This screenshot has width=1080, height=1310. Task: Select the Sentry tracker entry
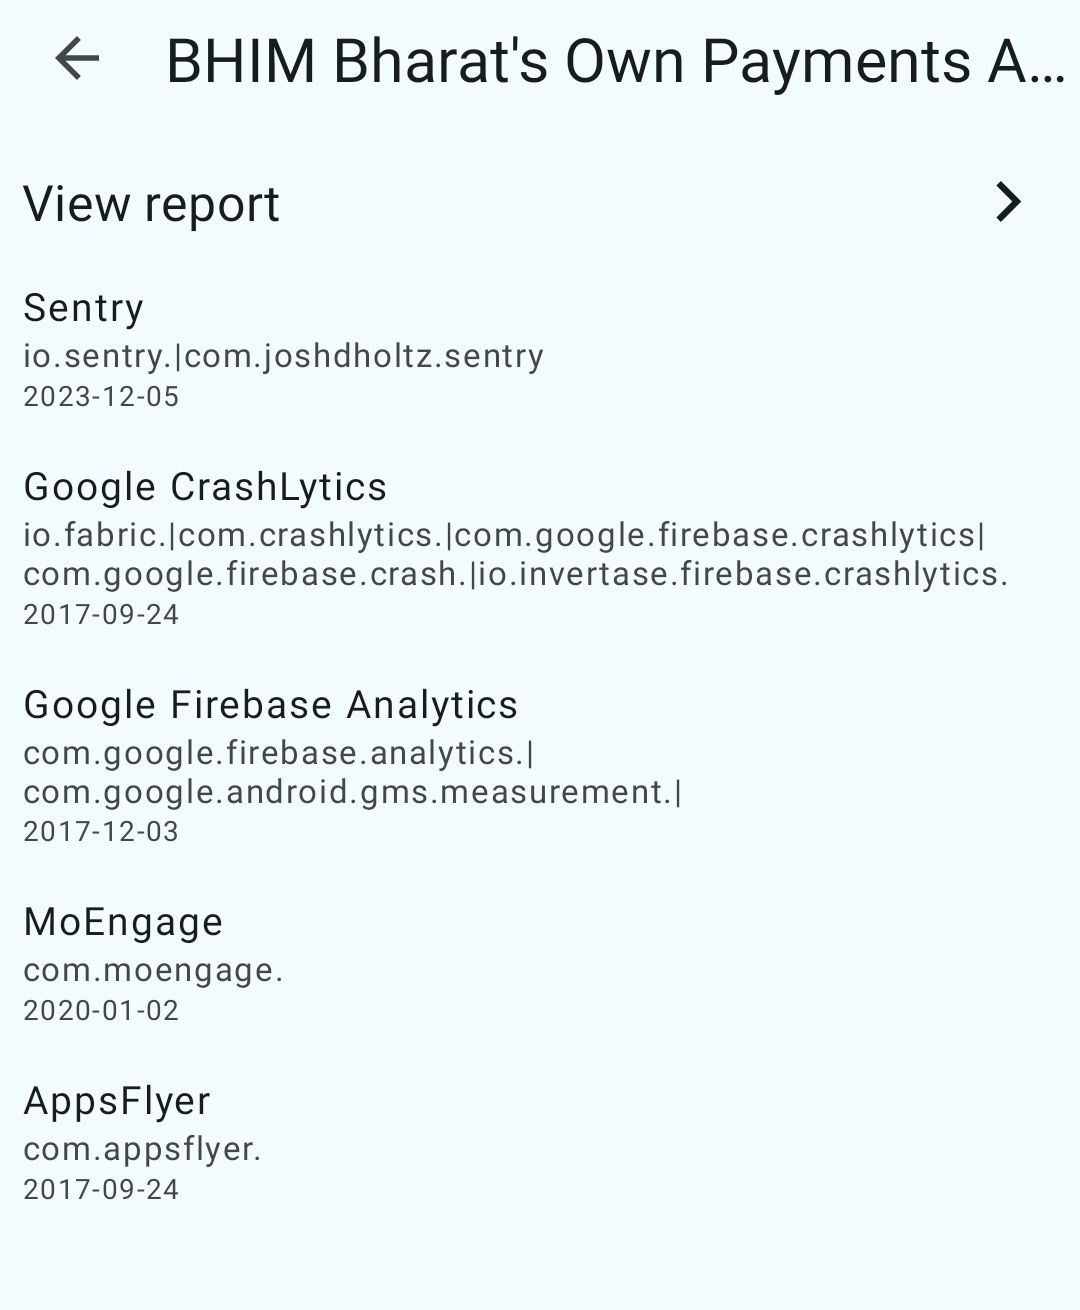(x=84, y=308)
